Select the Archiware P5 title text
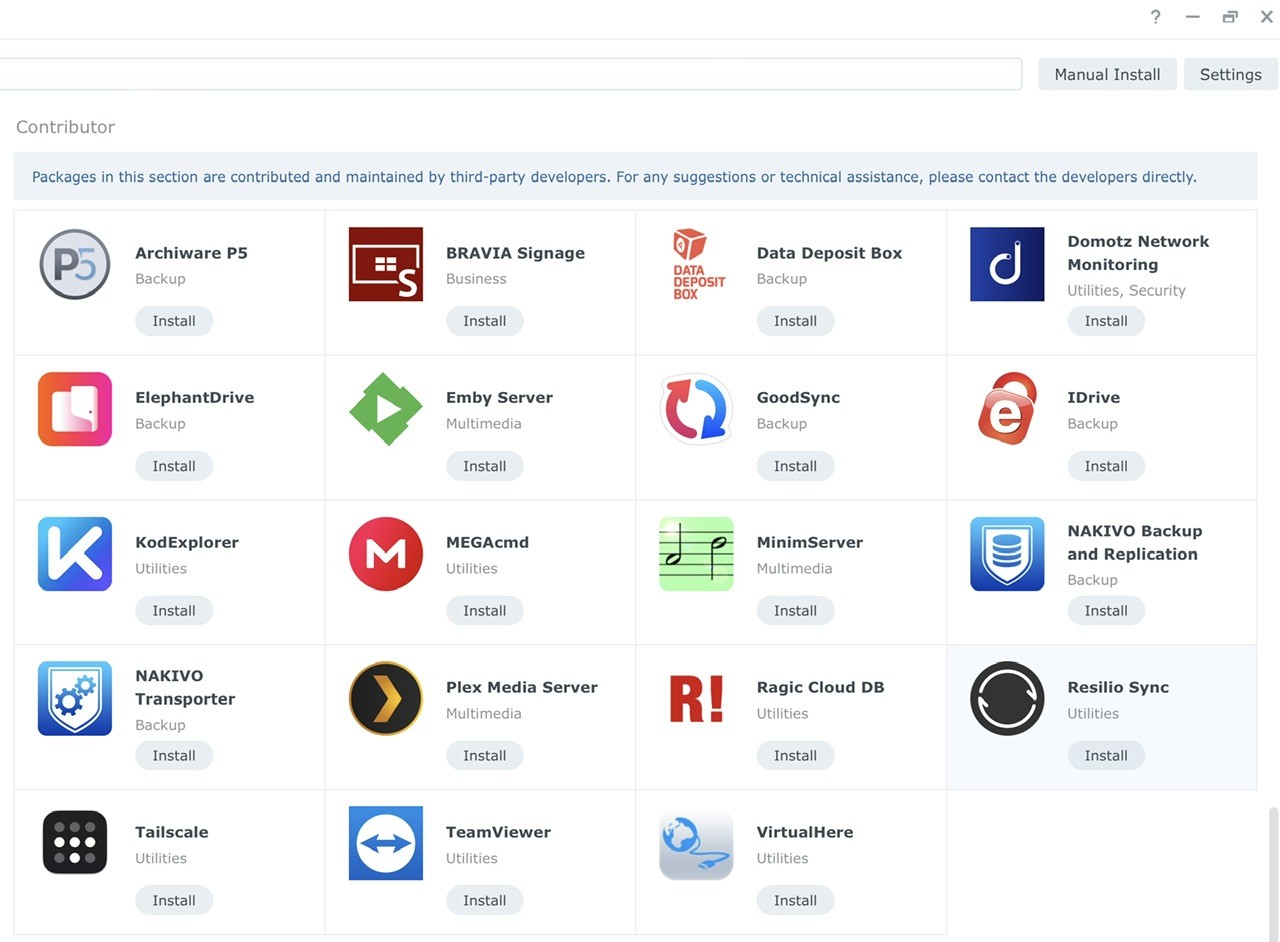 [x=191, y=253]
